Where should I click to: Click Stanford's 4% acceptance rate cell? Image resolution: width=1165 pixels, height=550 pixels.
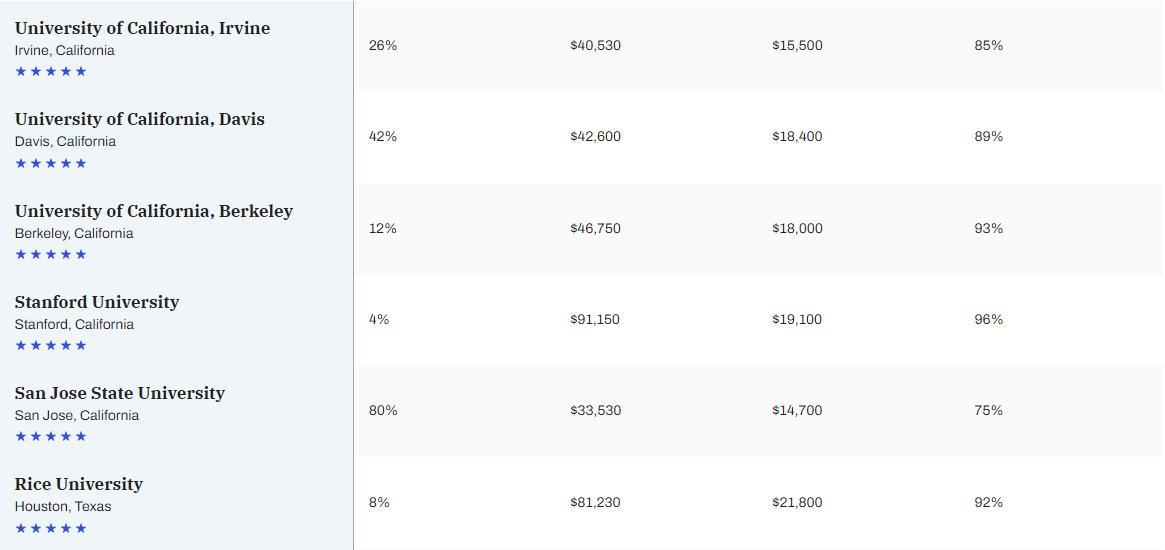[379, 320]
